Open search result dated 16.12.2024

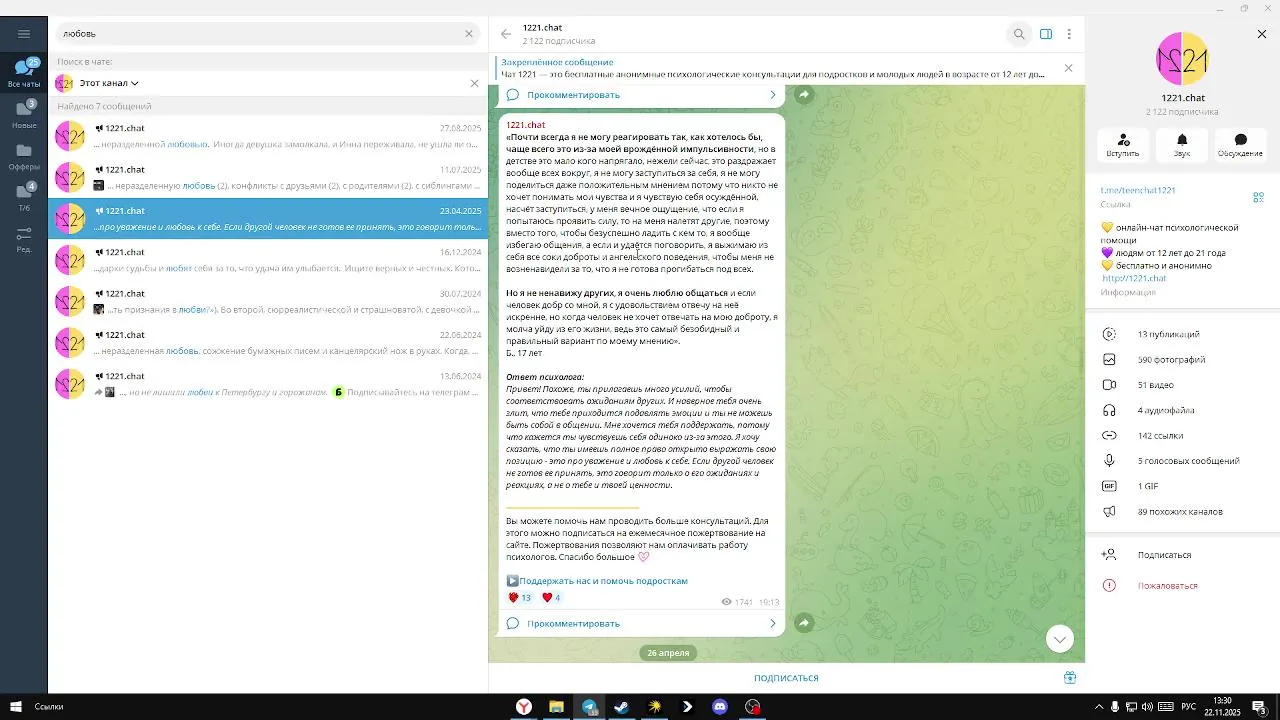(x=268, y=260)
